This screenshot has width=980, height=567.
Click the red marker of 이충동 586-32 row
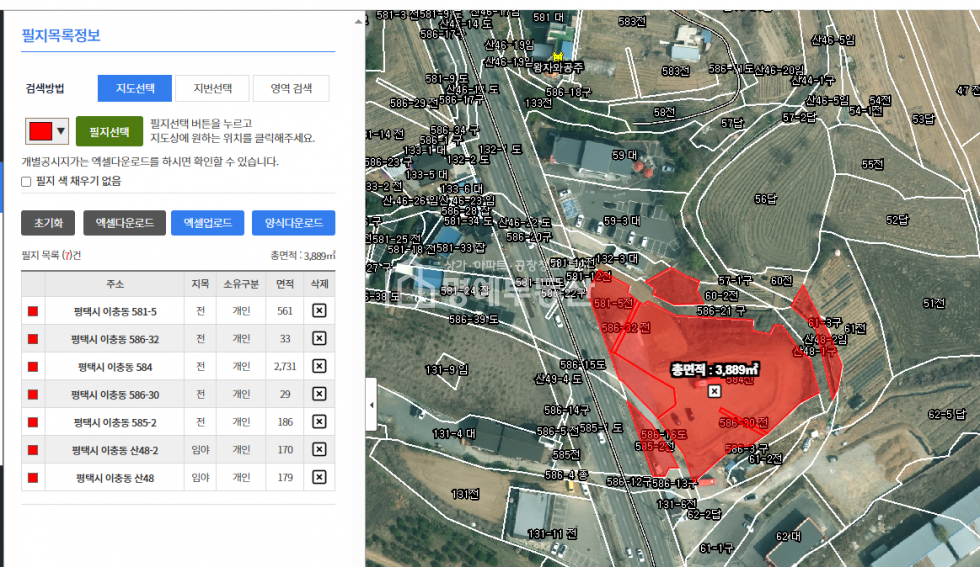[33, 339]
